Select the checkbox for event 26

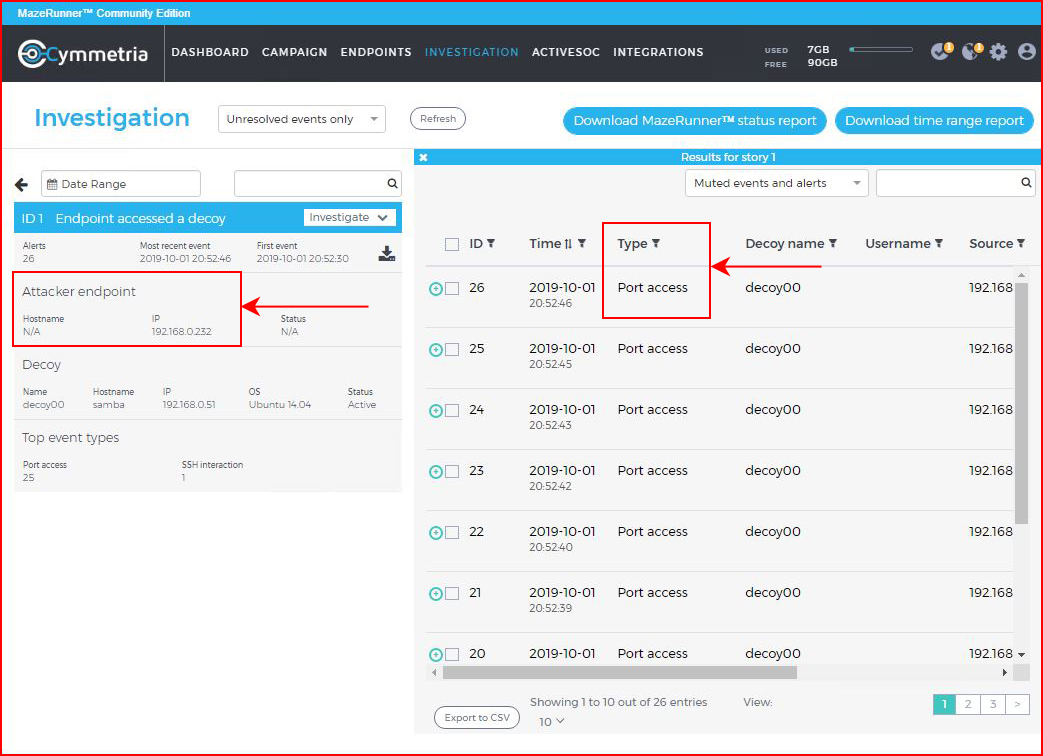(452, 289)
